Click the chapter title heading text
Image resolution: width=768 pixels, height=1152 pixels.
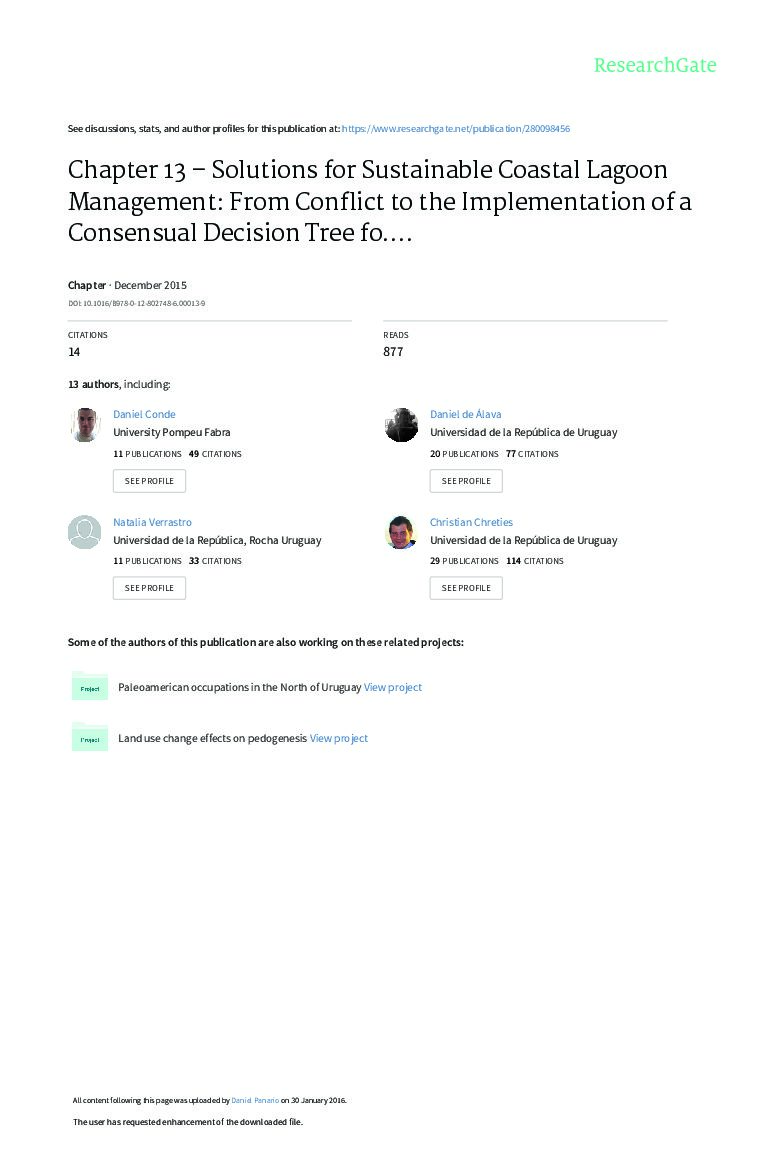tap(380, 201)
